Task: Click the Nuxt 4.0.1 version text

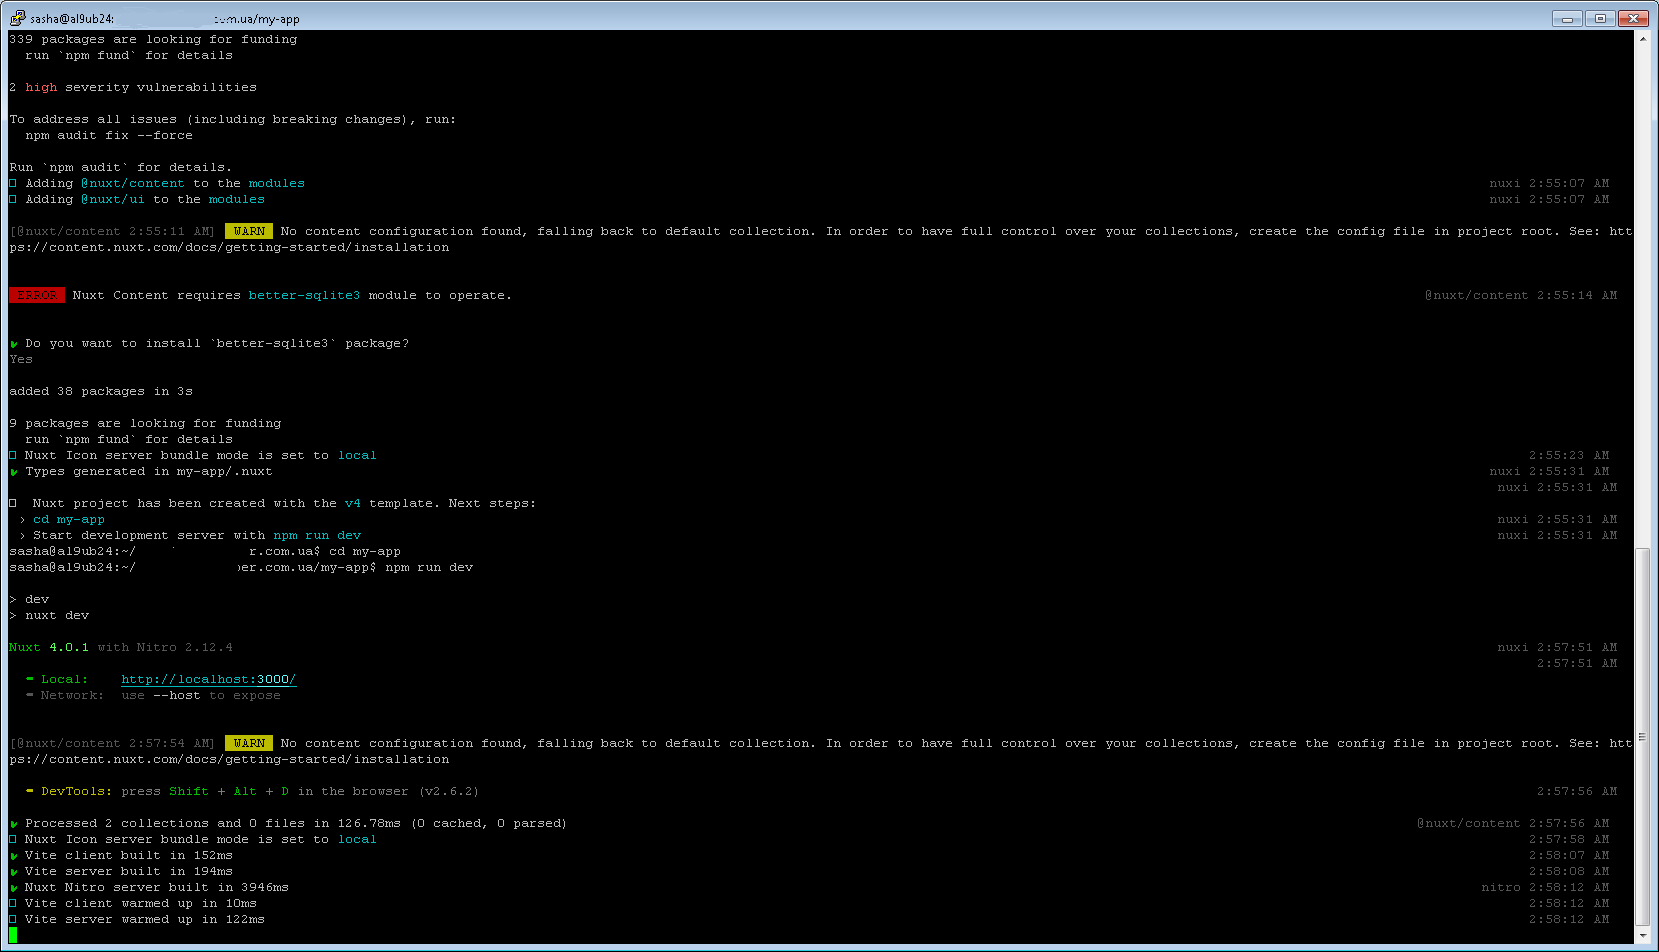Action: 48,647
